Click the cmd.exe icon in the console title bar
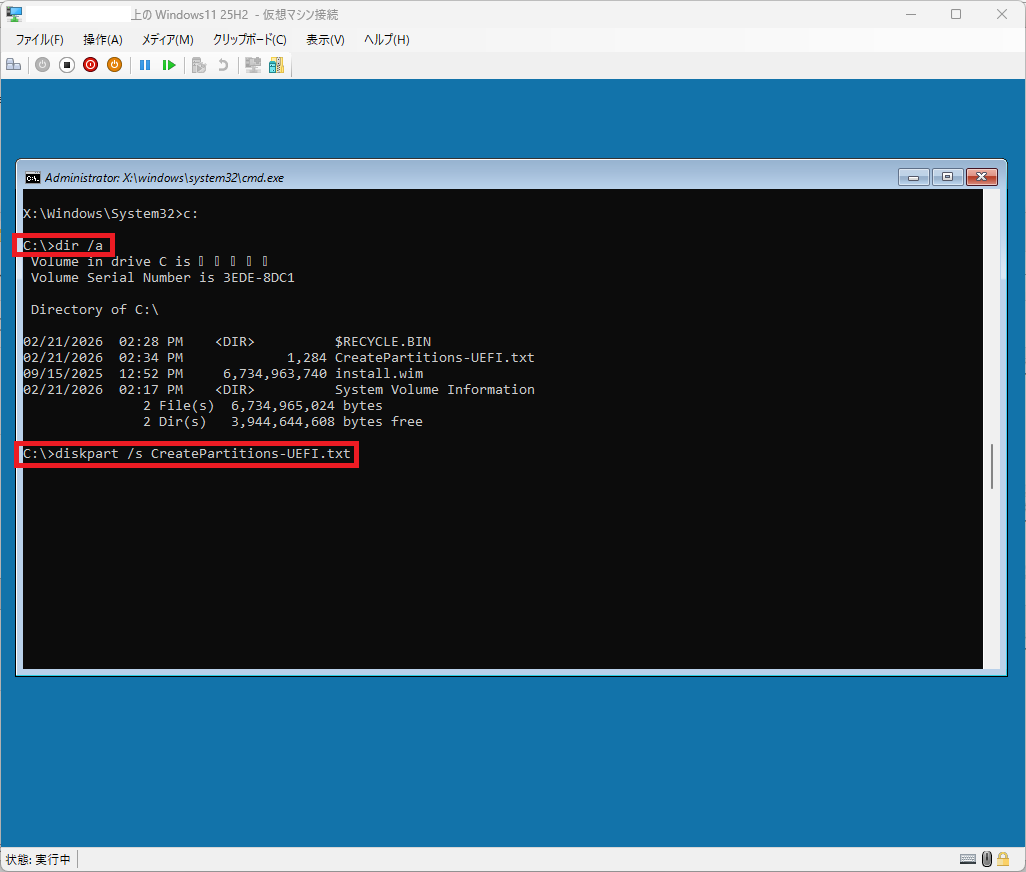 (x=32, y=178)
